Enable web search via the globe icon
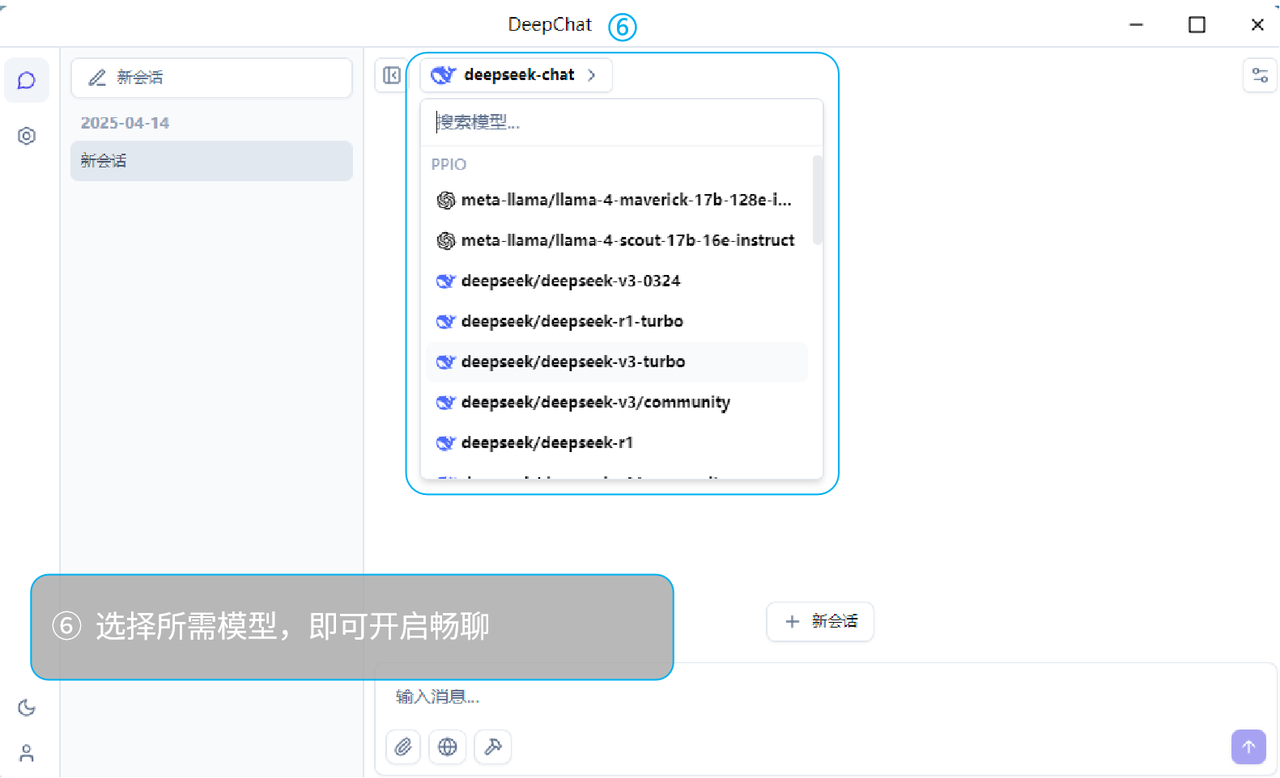This screenshot has height=778, width=1280. click(447, 747)
